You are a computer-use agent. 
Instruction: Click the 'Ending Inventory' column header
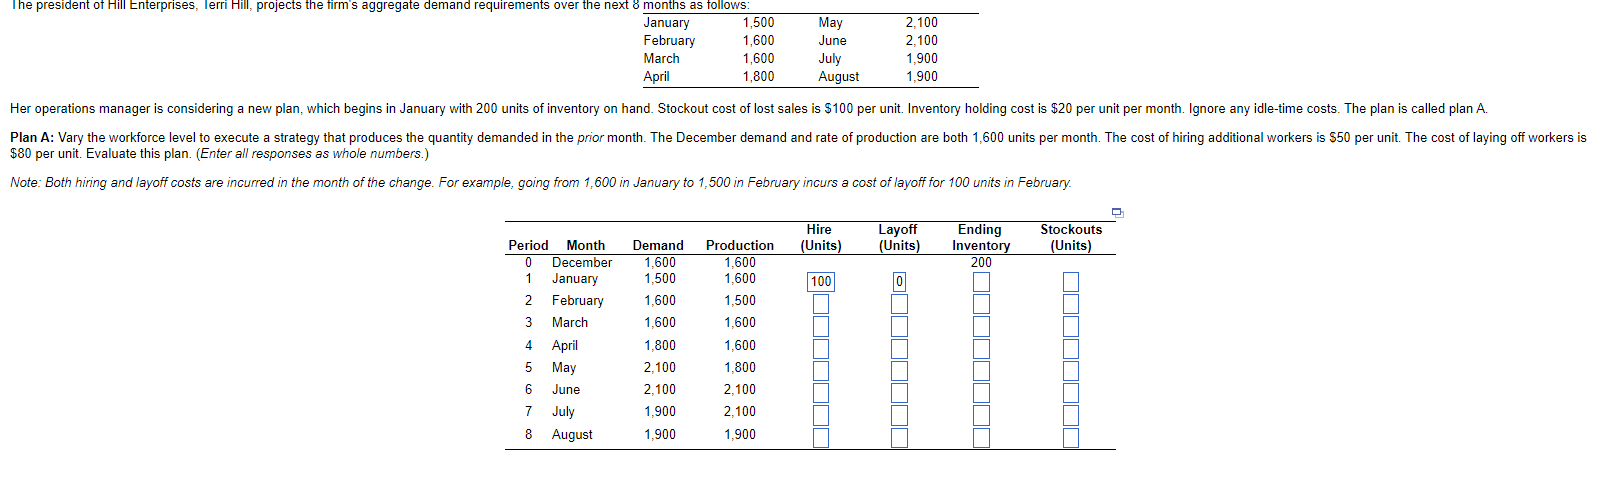pyautogui.click(x=981, y=237)
